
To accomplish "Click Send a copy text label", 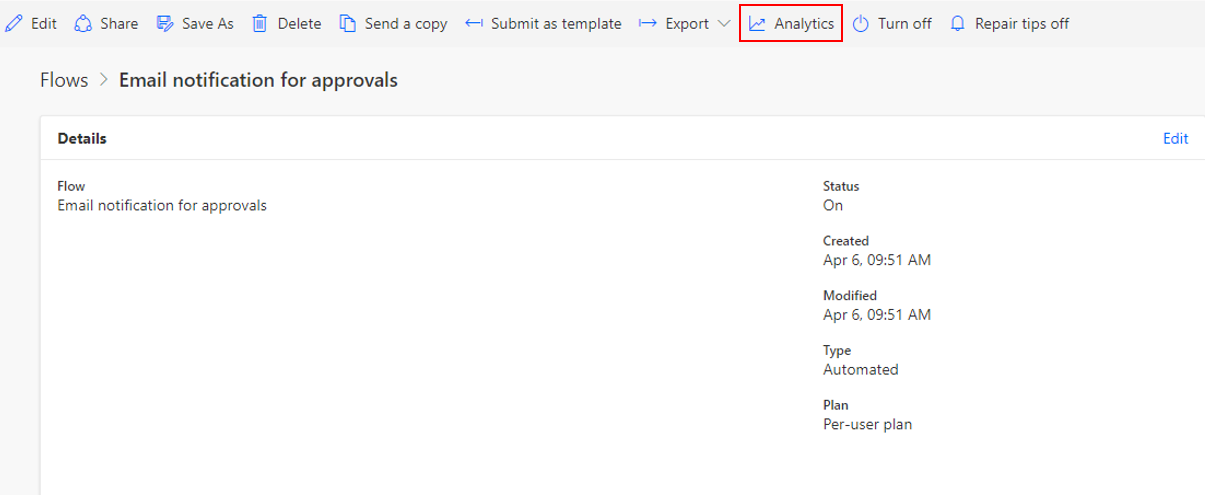I will pyautogui.click(x=406, y=23).
